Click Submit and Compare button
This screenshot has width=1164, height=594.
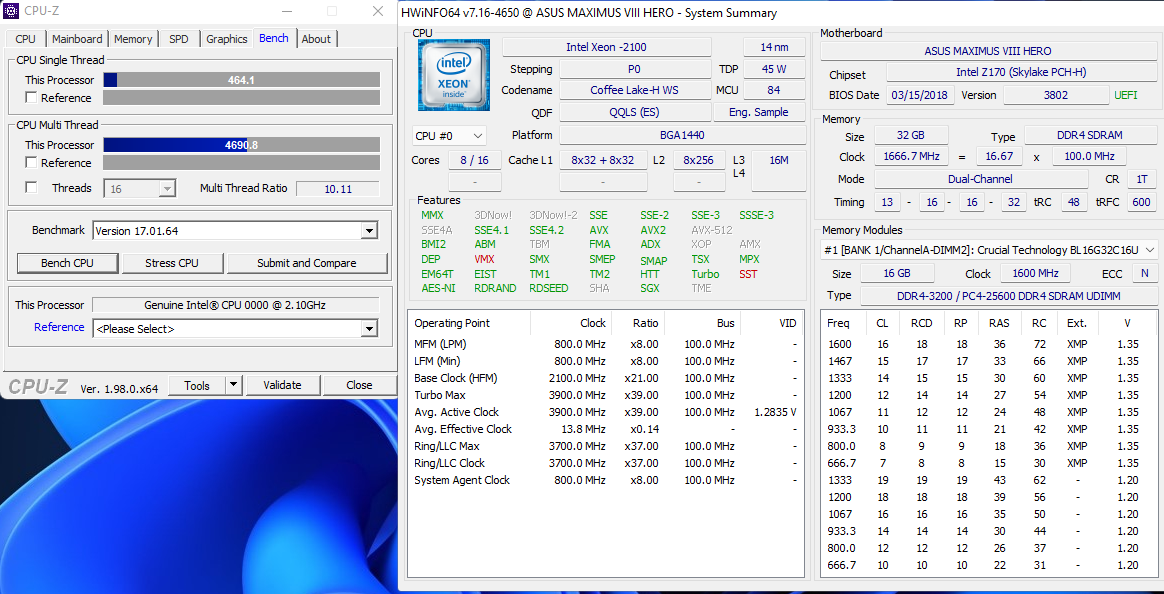307,263
